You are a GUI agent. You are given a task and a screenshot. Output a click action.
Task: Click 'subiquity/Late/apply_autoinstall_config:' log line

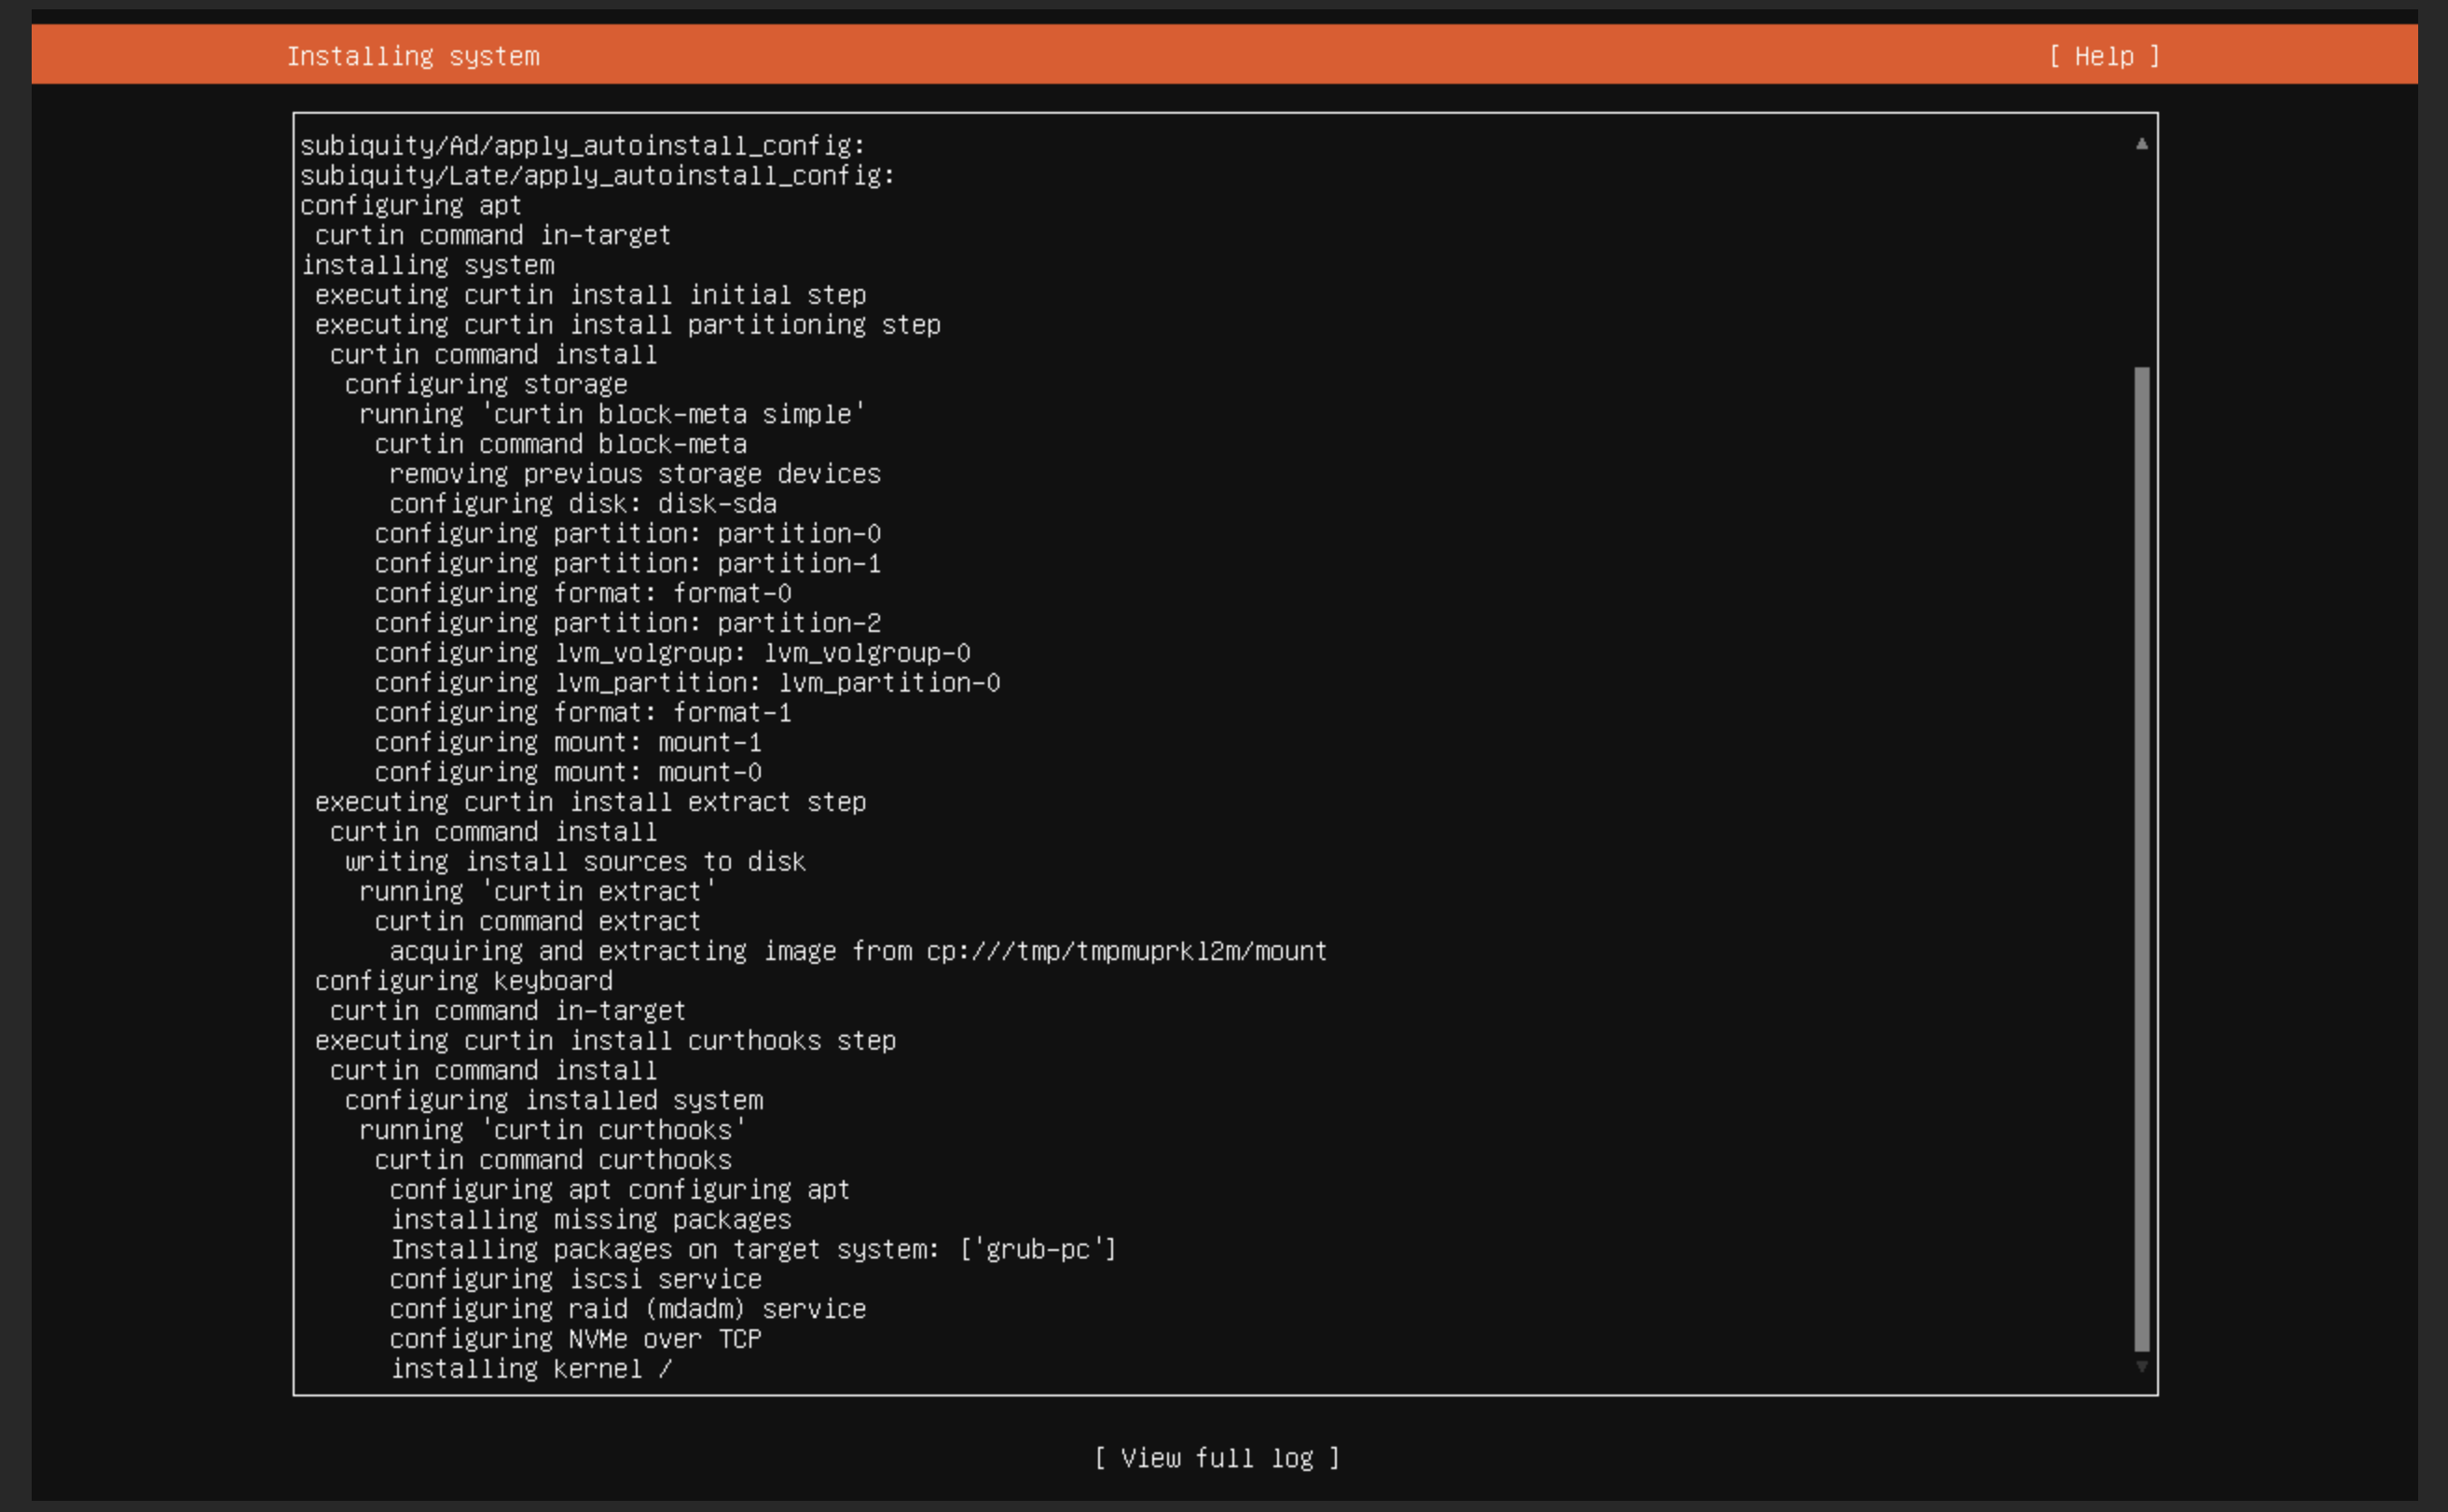click(598, 176)
